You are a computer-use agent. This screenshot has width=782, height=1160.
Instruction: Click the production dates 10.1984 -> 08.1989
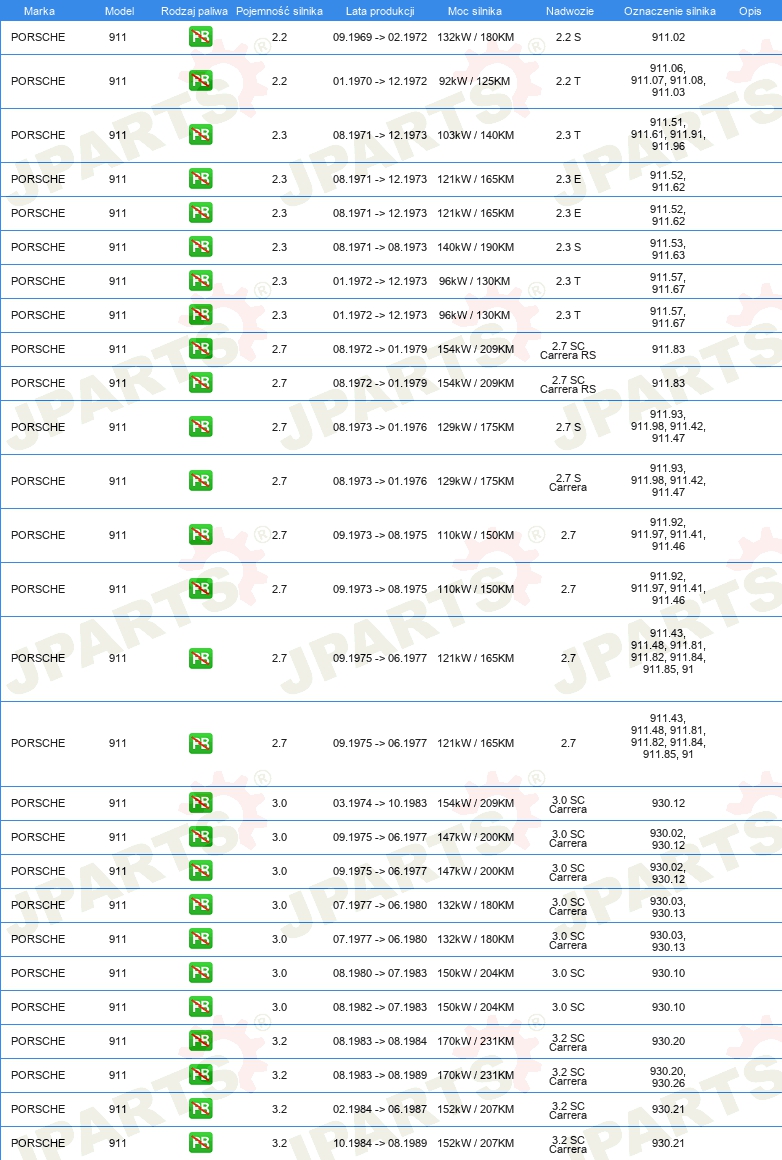pos(380,1143)
